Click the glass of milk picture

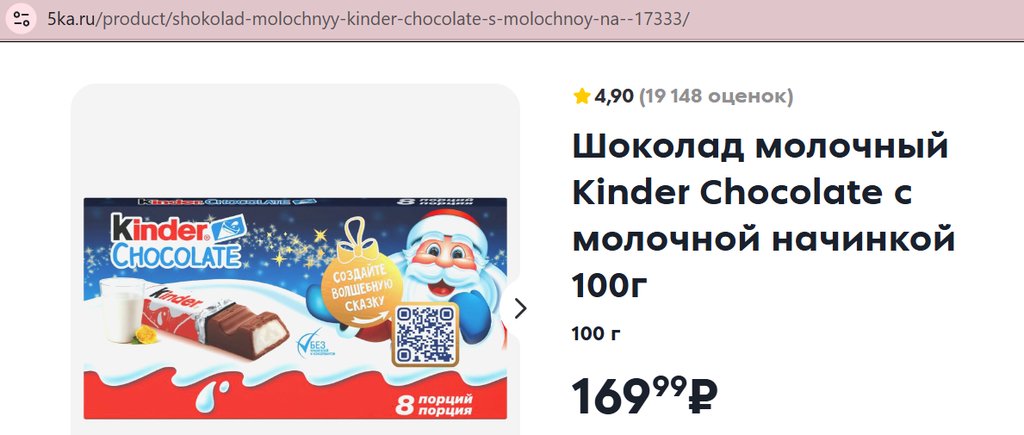tap(123, 310)
